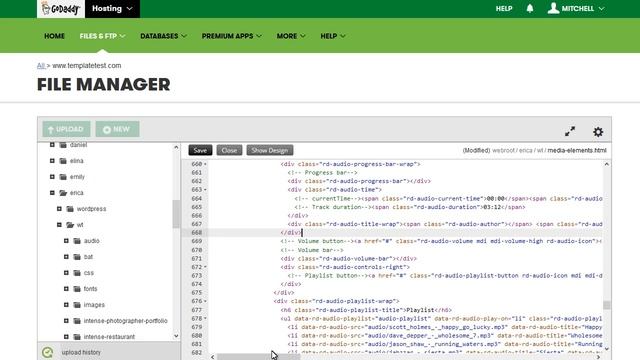This screenshot has width=640, height=360.
Task: Expand the intense-photographer-portfolio folder node
Action: coord(66,321)
